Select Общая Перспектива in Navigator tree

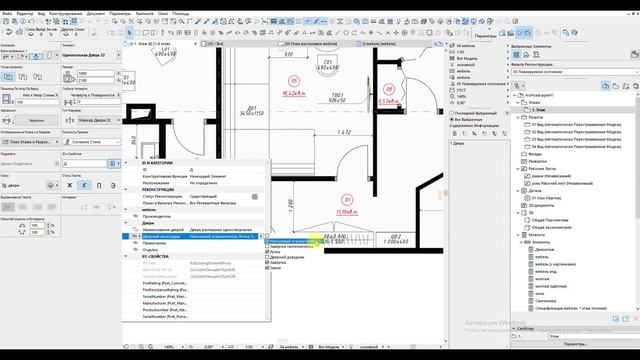[x=550, y=220]
